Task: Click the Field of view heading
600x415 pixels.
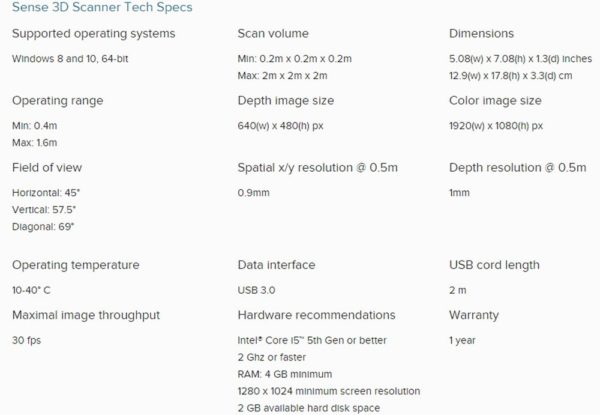Action: (49, 166)
